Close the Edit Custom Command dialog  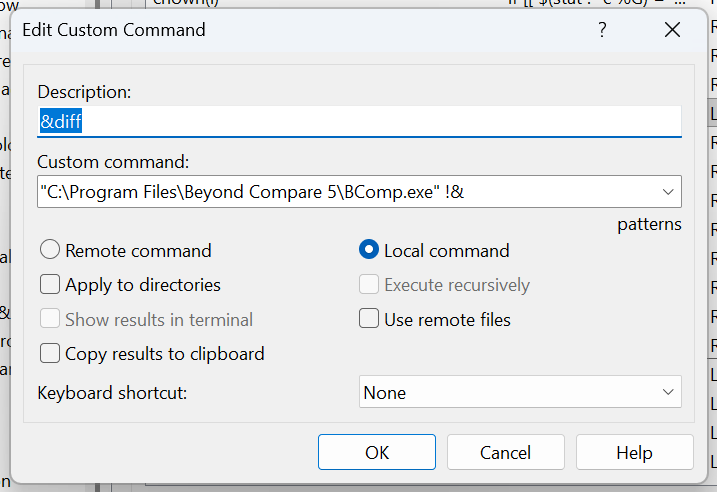672,30
